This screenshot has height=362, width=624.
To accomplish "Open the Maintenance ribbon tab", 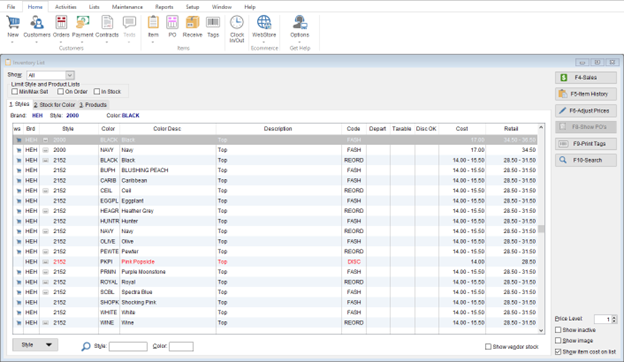I will pos(127,7).
